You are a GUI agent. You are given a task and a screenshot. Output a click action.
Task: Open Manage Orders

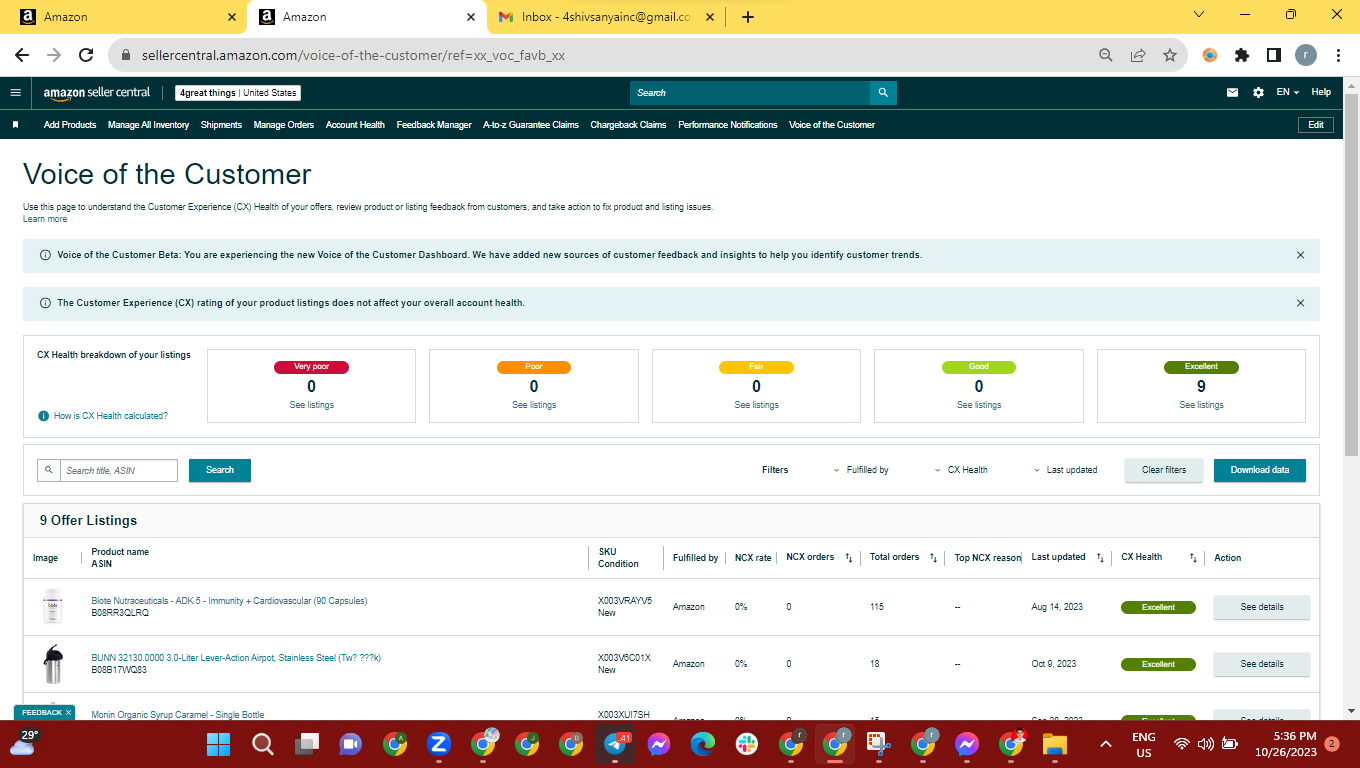(x=284, y=125)
